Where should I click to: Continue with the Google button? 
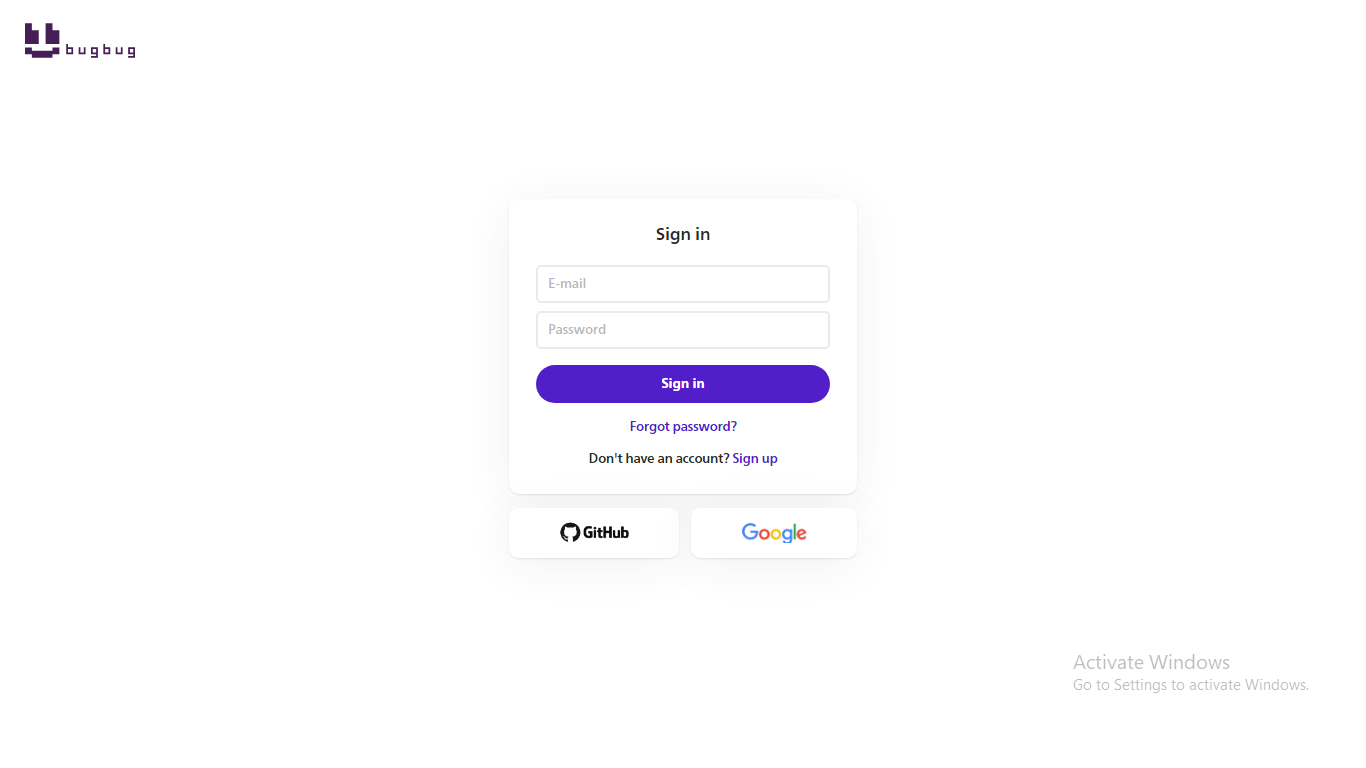[x=774, y=533]
